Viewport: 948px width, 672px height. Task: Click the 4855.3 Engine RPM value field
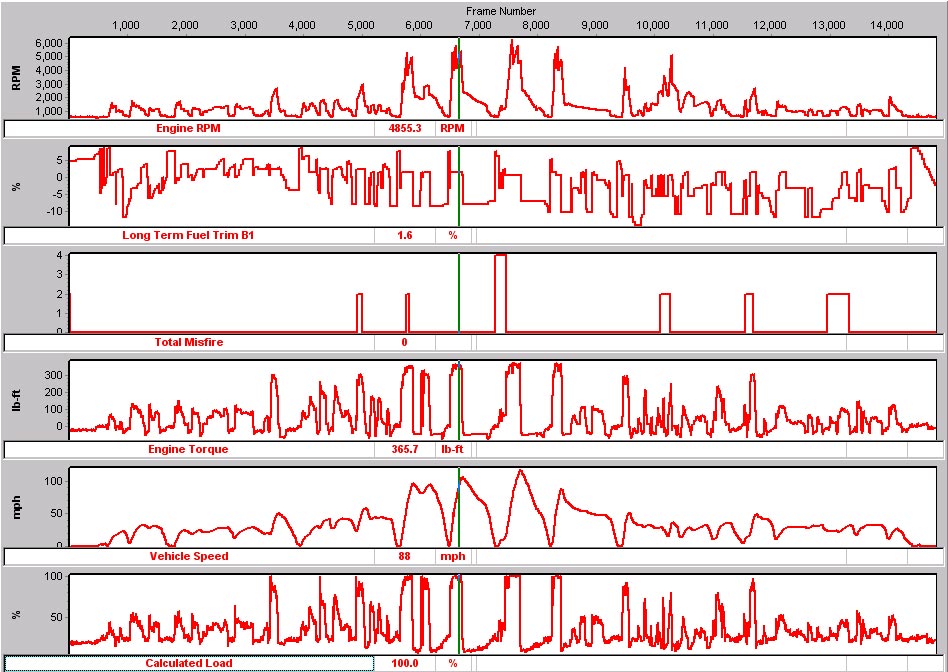point(404,129)
